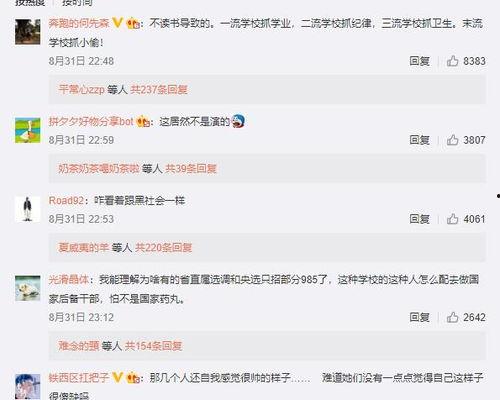Click the gold V badge beside 铁西区扛把子
Screen dimensions: 500x400
pos(117,377)
